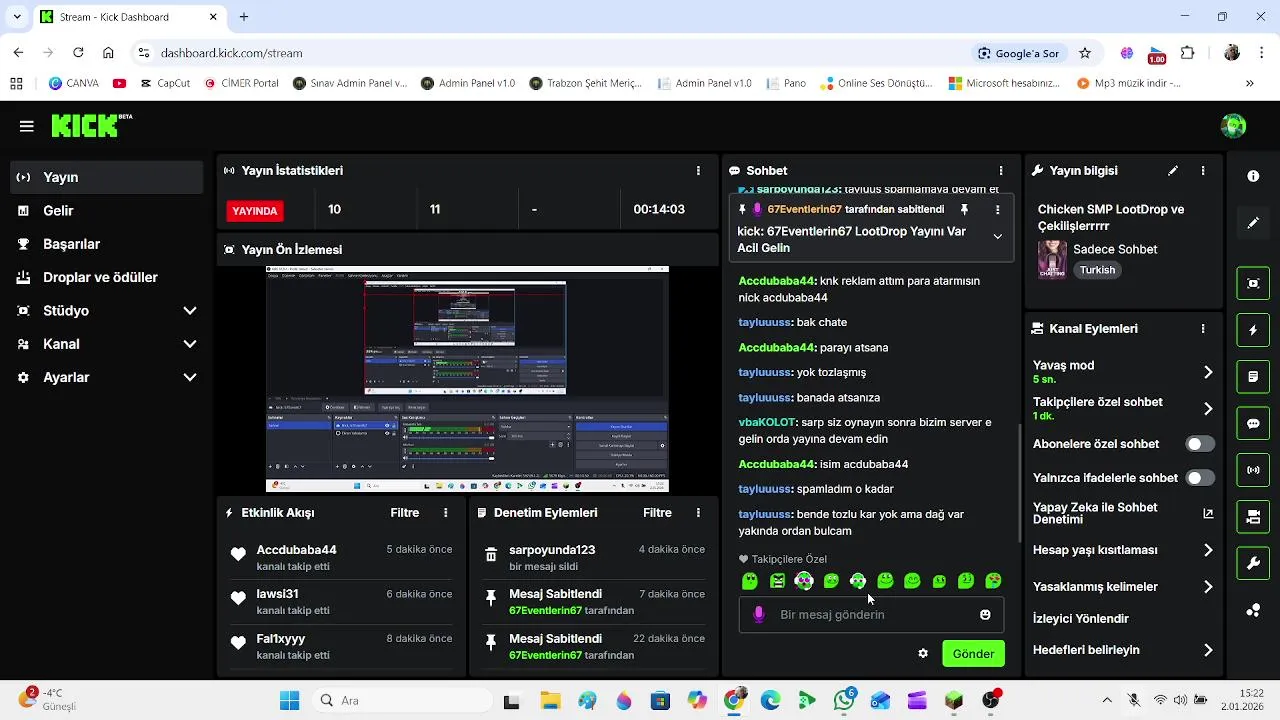Toggle the wrench stream info widget
Screen dimensions: 1280x720
1253,564
